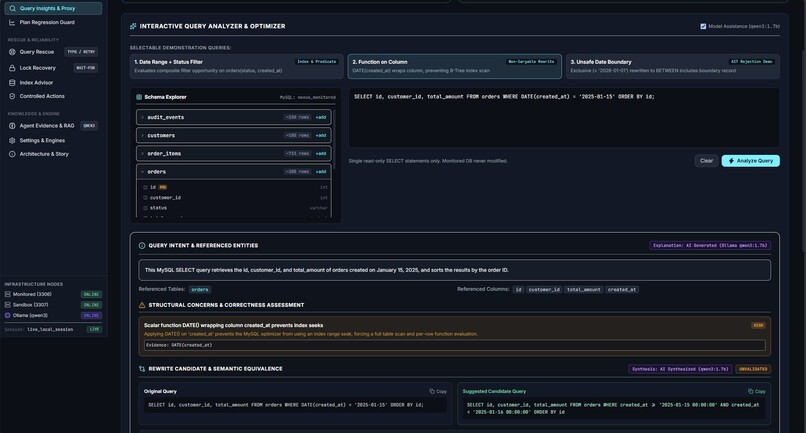
Task: Click inside the SQL query editor
Action: [564, 118]
